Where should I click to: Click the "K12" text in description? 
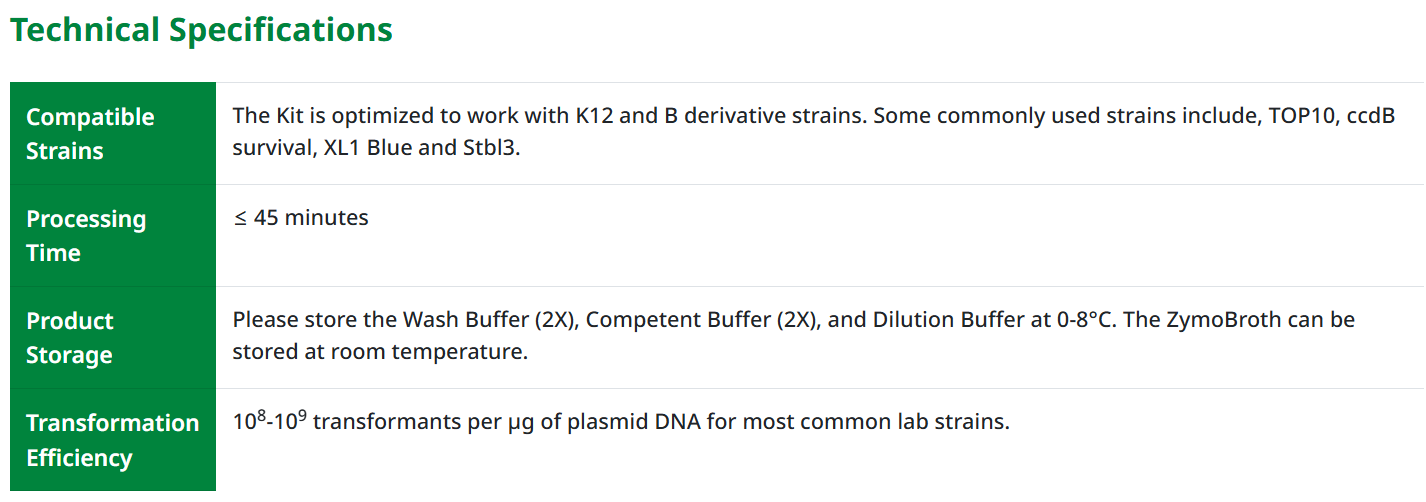[x=594, y=116]
